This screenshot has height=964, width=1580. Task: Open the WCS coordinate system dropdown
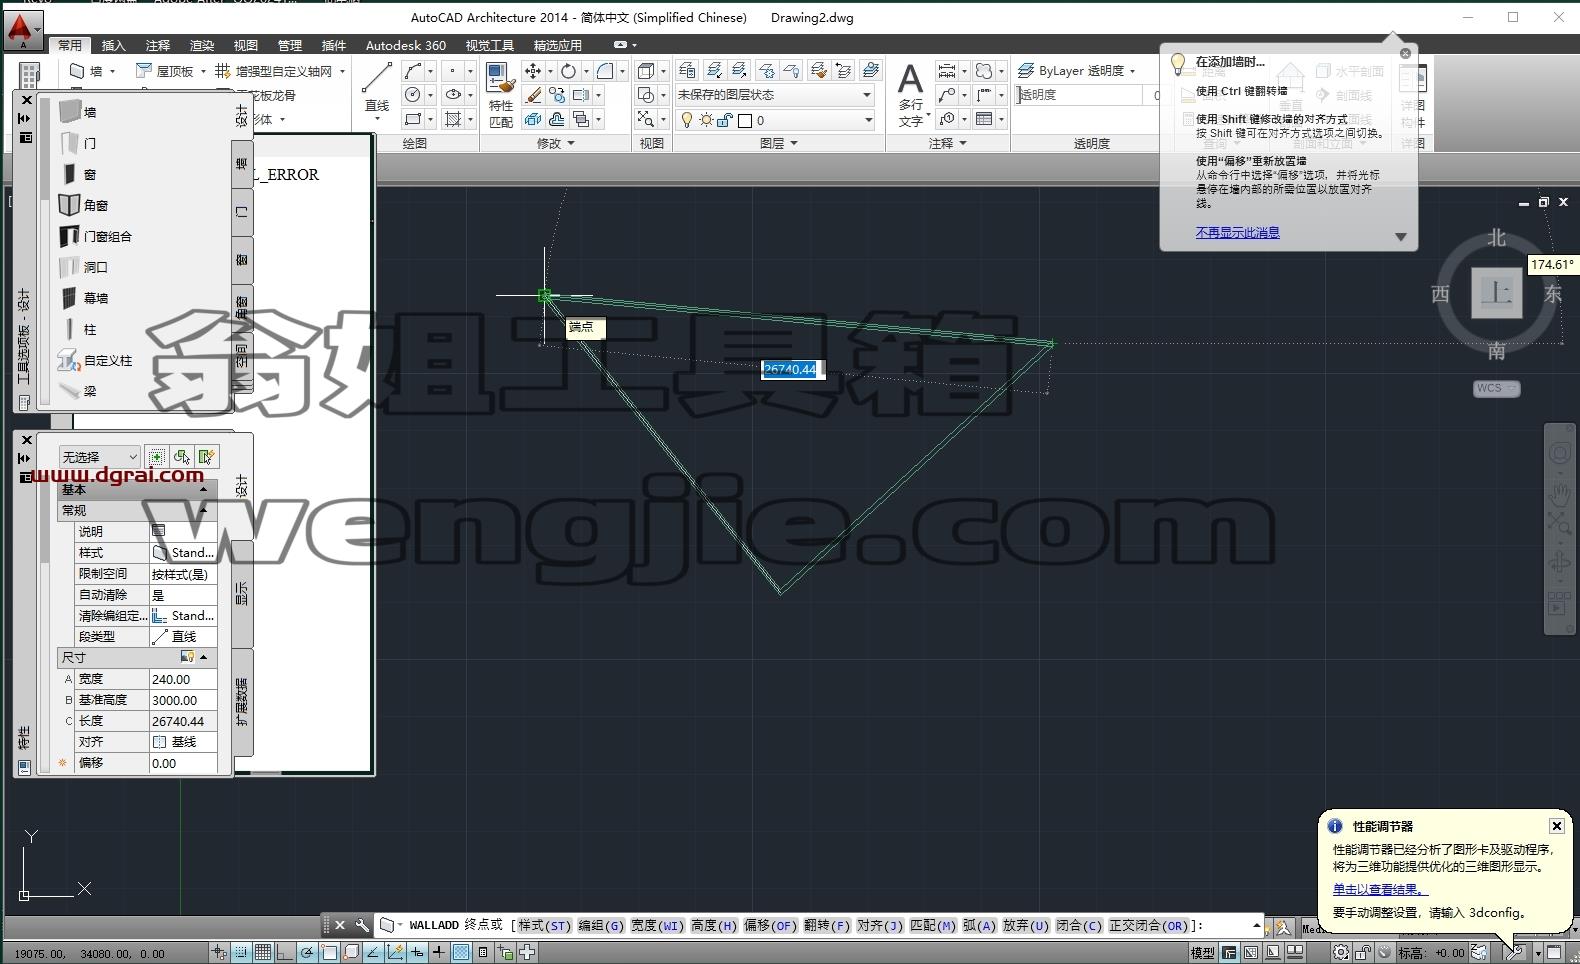point(1496,388)
